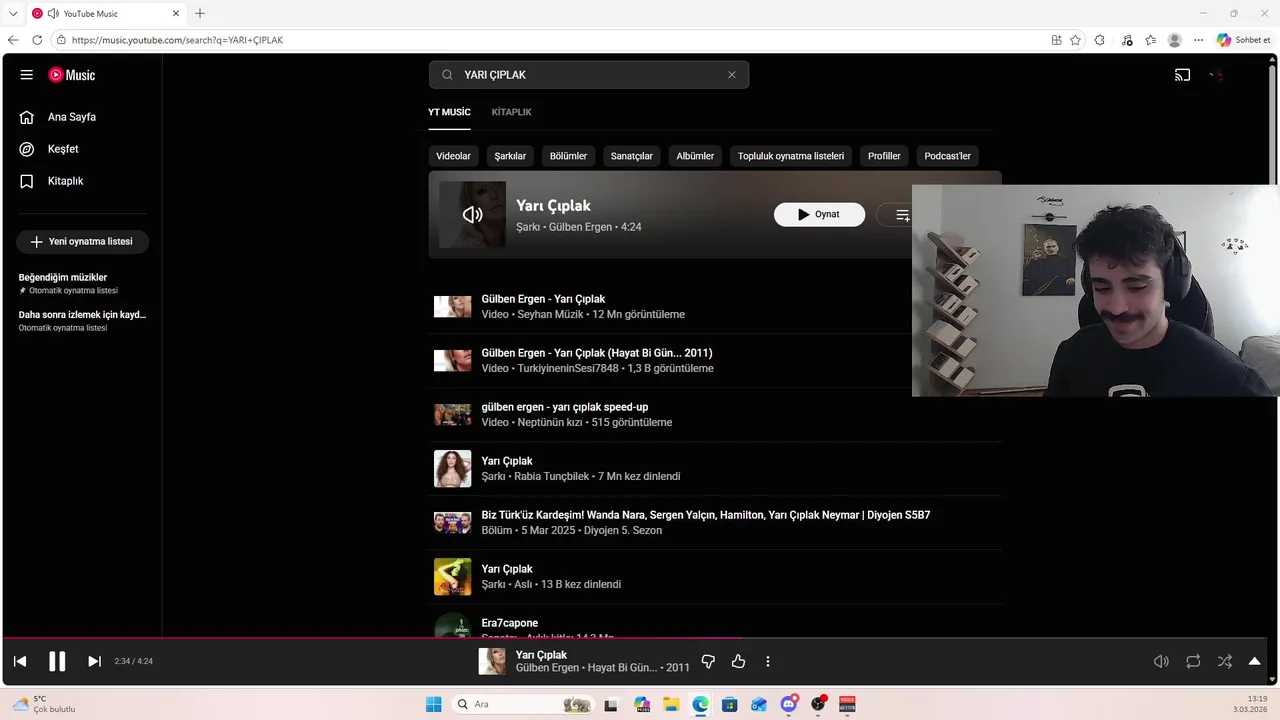Cast to a device
The image size is (1280, 720).
tap(1182, 75)
